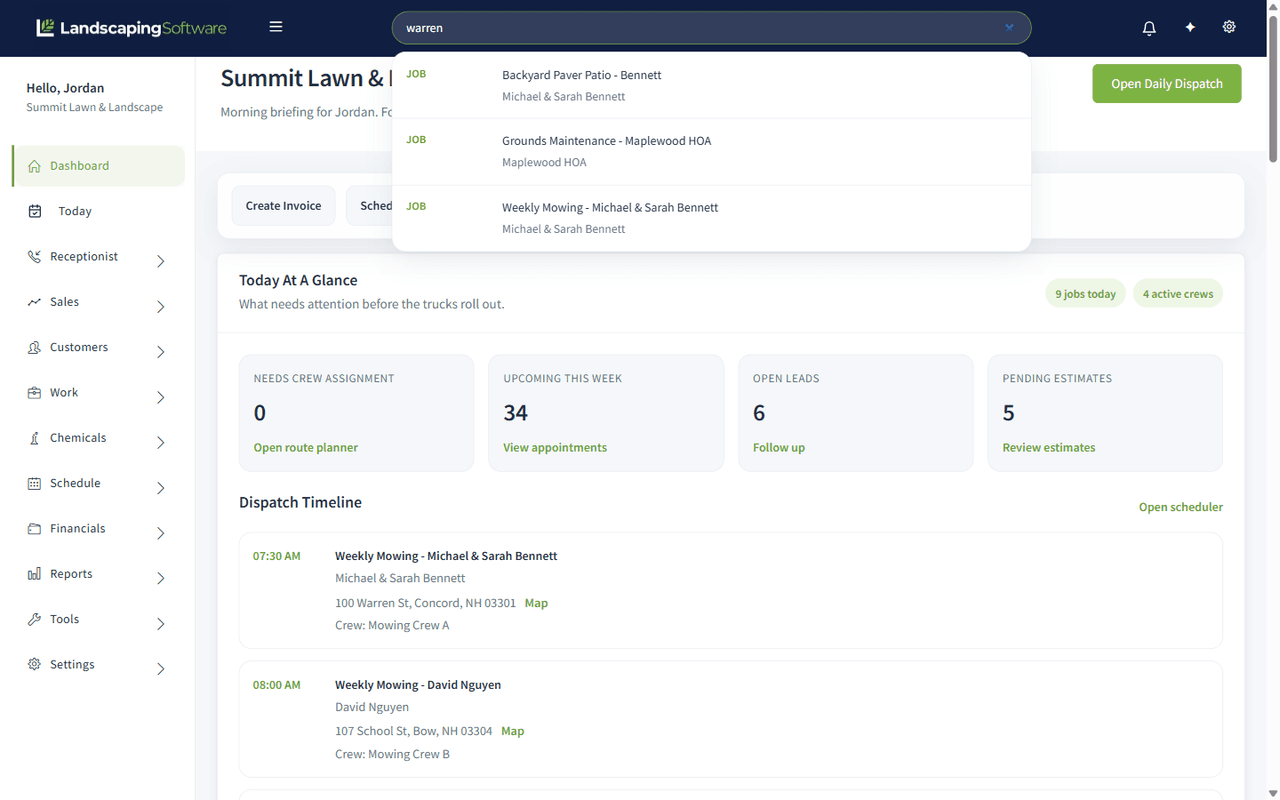Expand the Schedule submenu chevron

click(161, 488)
